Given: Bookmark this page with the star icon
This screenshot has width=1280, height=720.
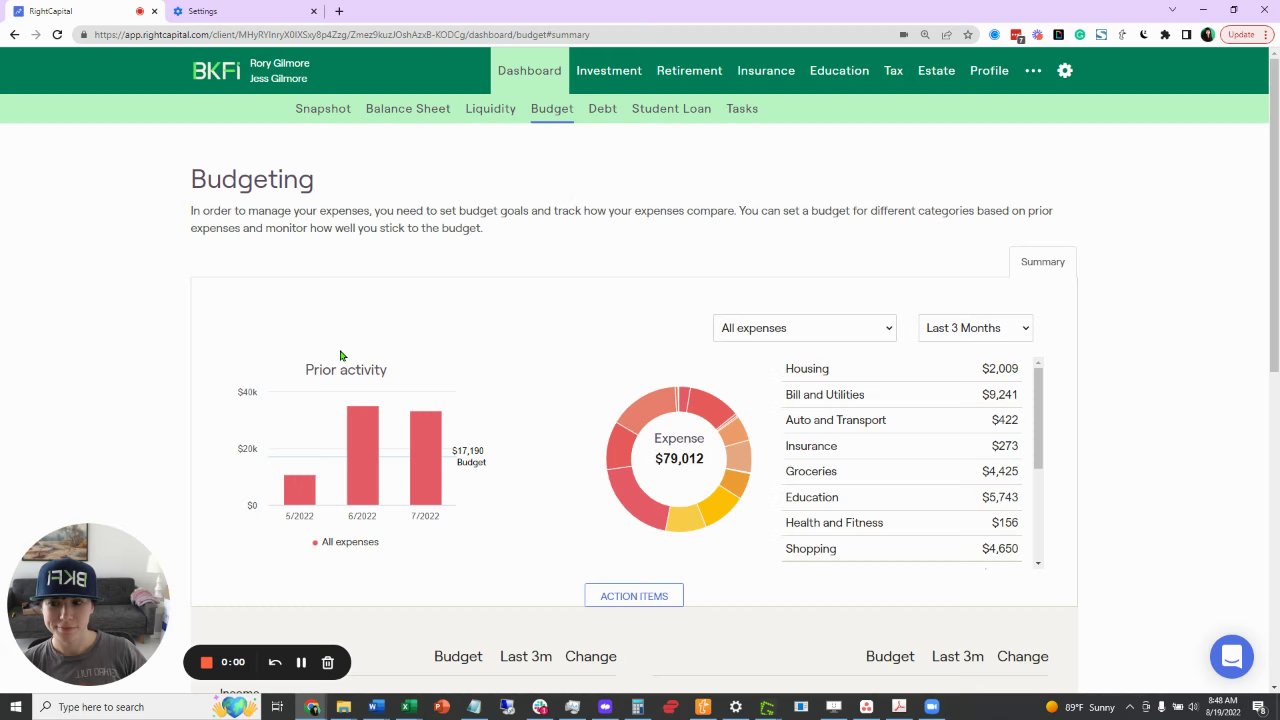Looking at the screenshot, I should pos(967,34).
